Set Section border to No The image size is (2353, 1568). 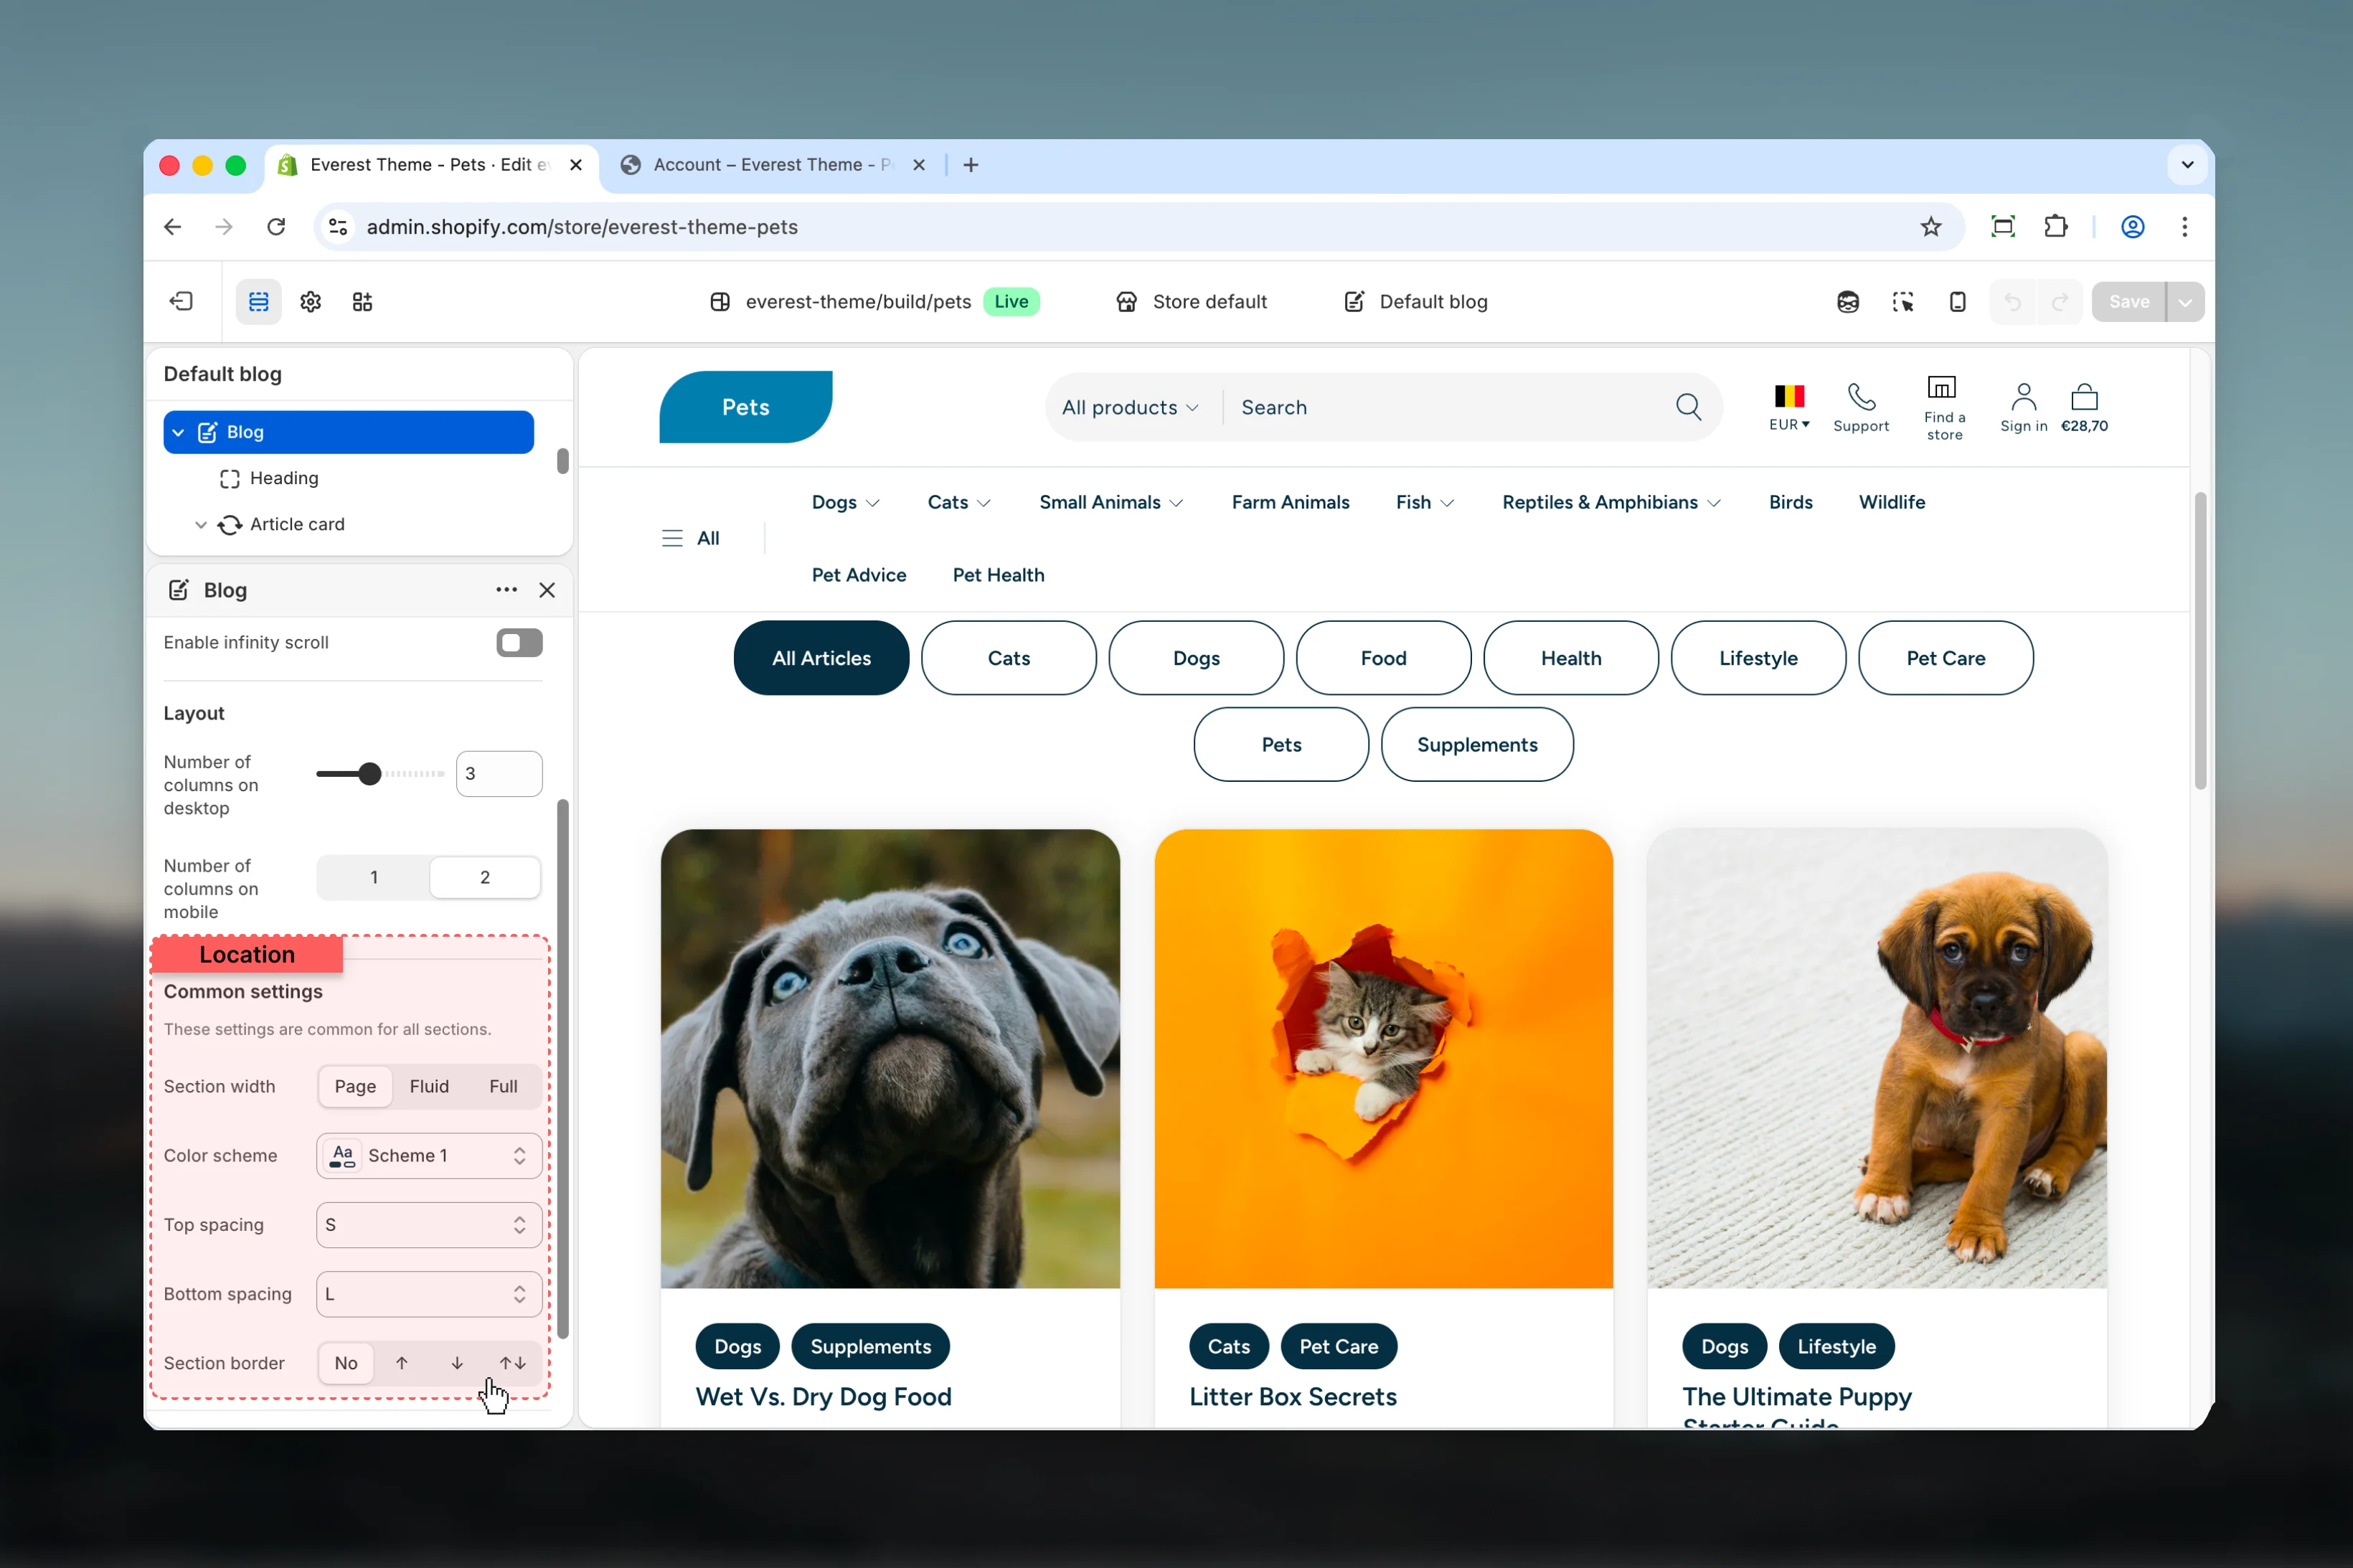click(346, 1364)
